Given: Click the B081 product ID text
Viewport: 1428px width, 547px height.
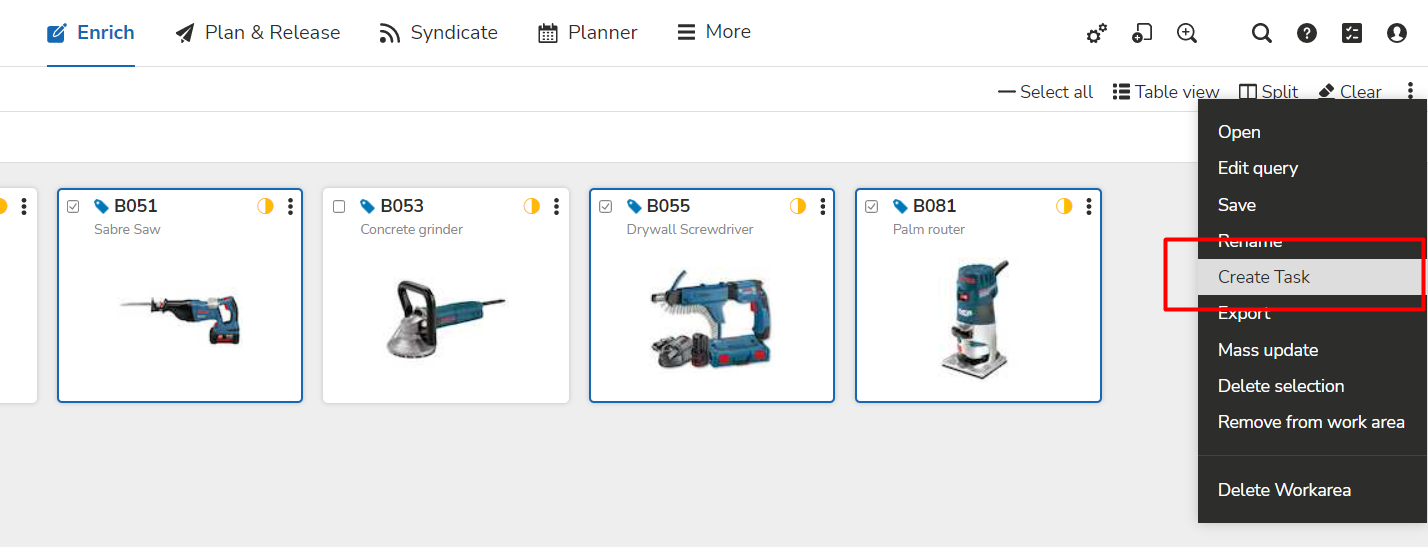Looking at the screenshot, I should [935, 206].
